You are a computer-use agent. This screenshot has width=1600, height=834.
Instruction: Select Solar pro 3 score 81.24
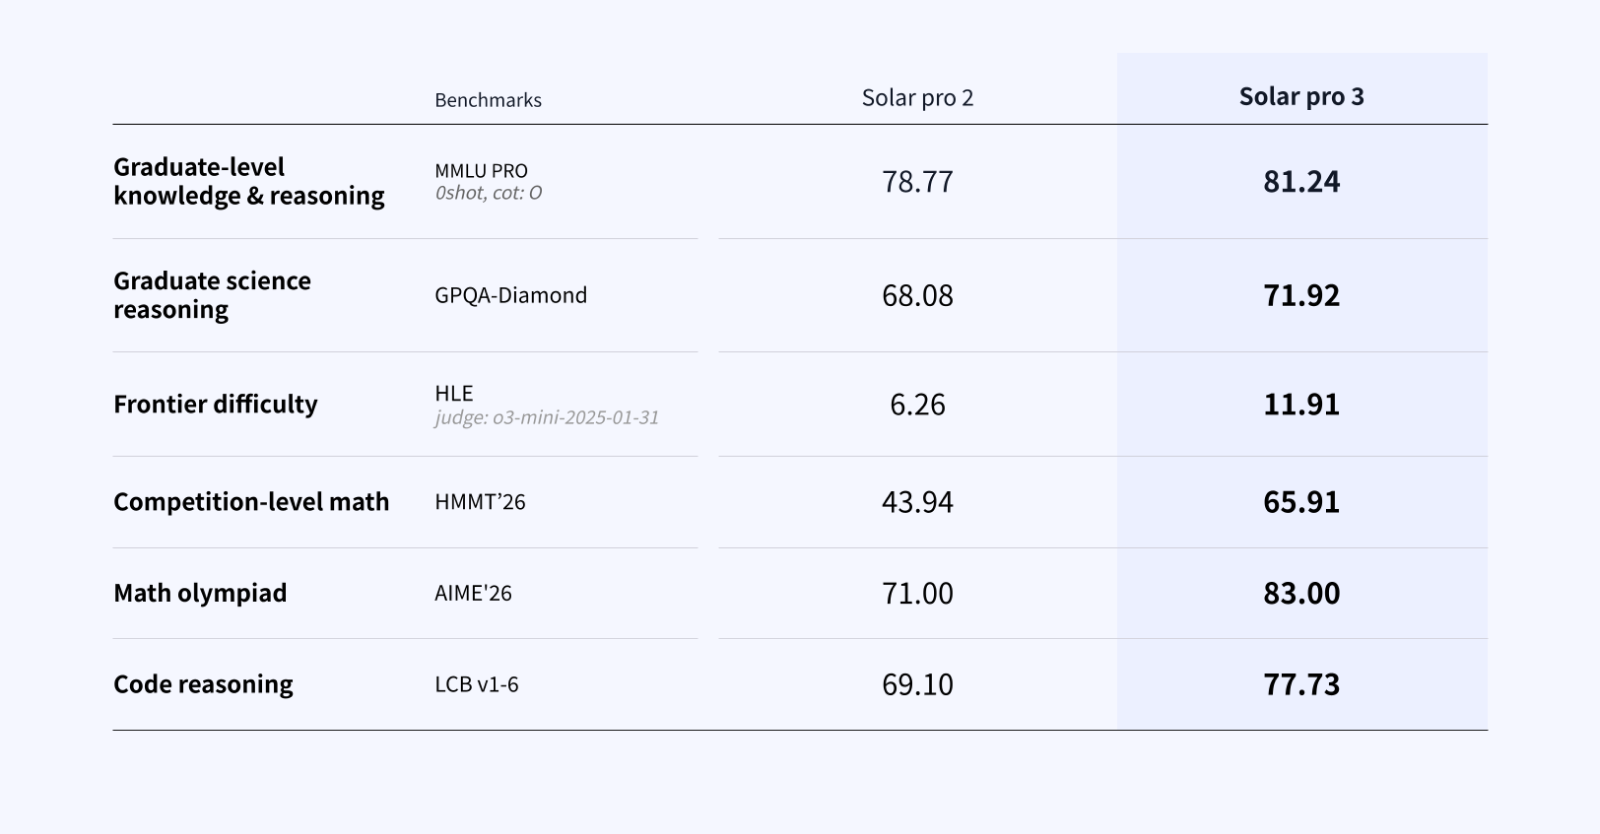[1301, 182]
